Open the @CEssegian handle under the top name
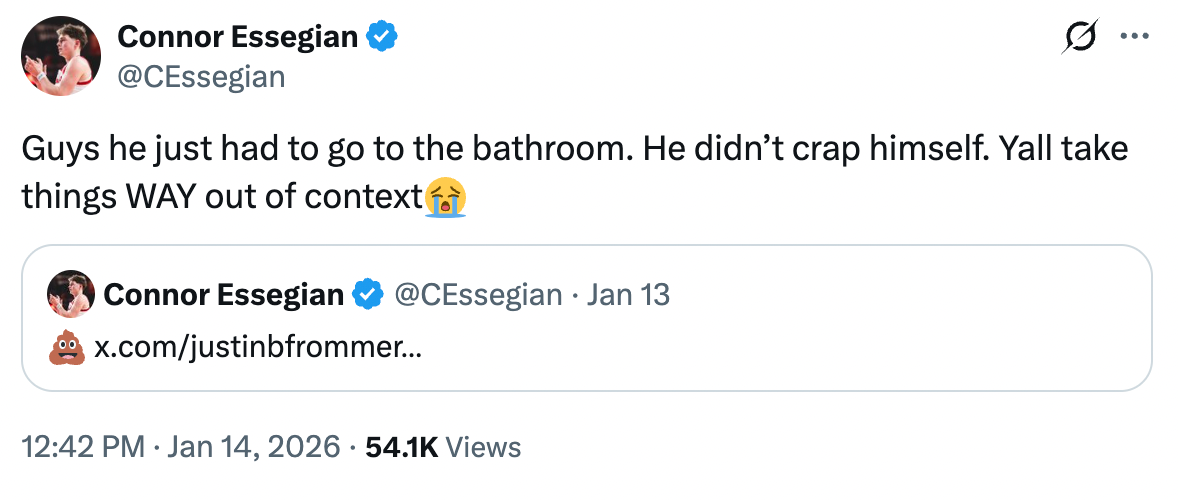 [x=201, y=76]
